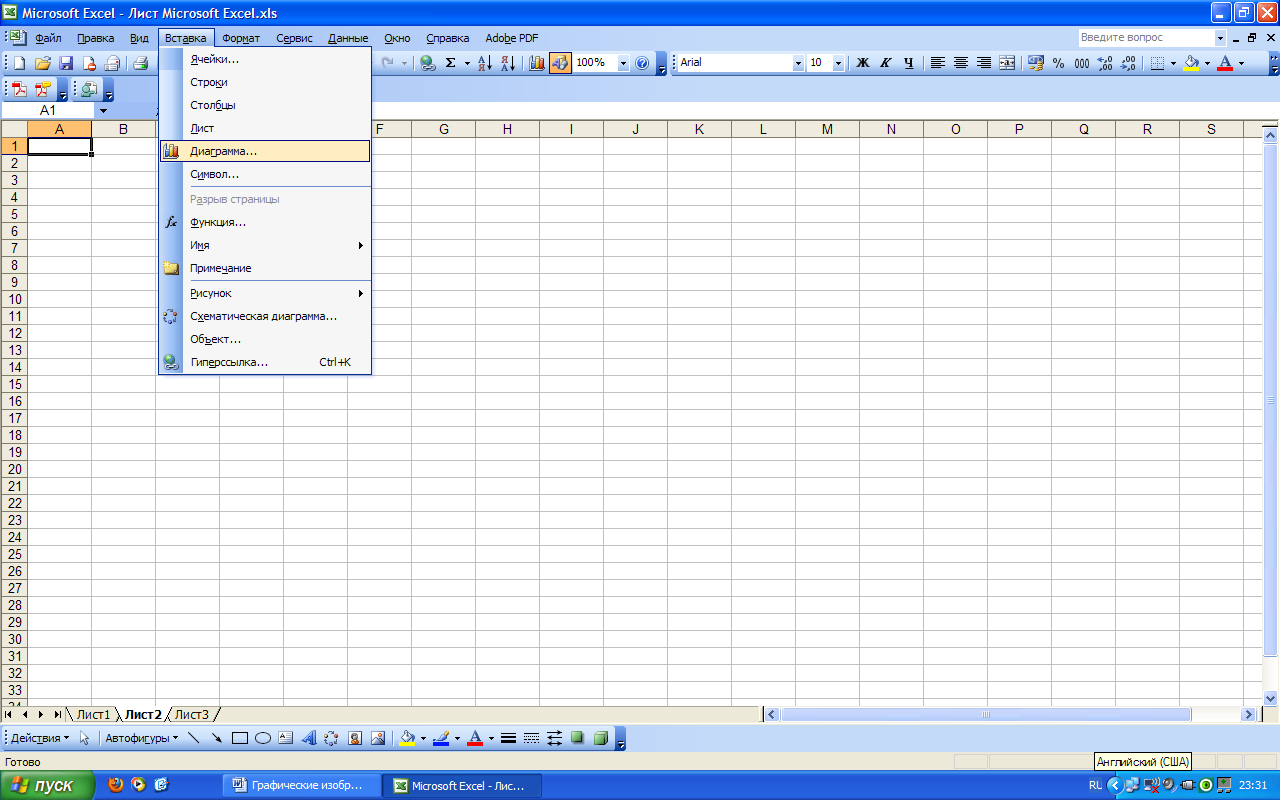Select Гиперссылка menu entry
This screenshot has height=800, width=1280.
tap(265, 362)
